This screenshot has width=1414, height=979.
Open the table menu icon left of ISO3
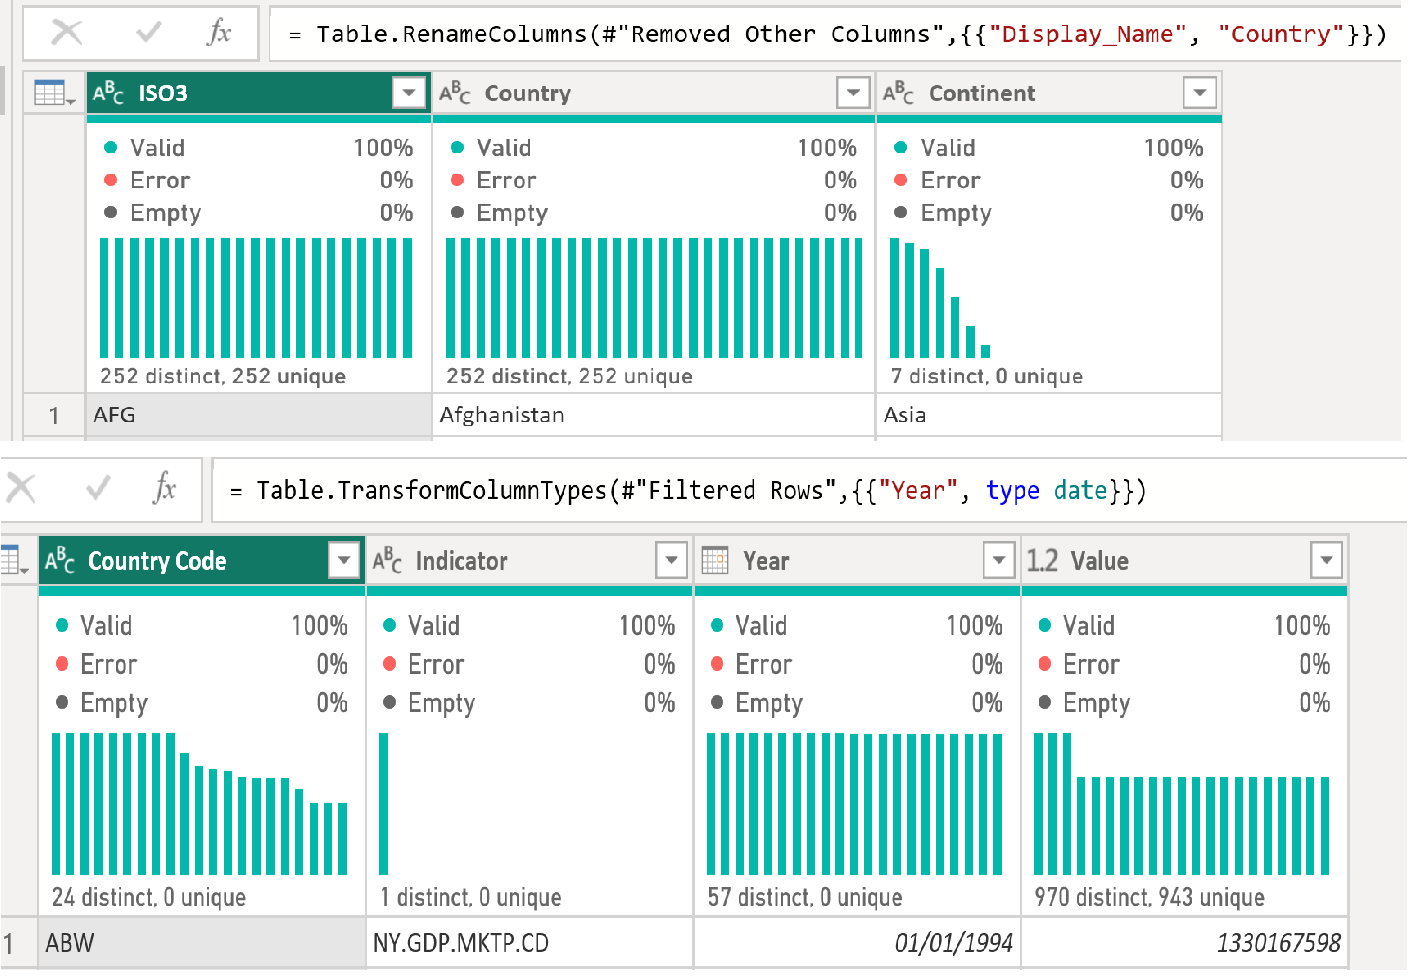point(54,93)
